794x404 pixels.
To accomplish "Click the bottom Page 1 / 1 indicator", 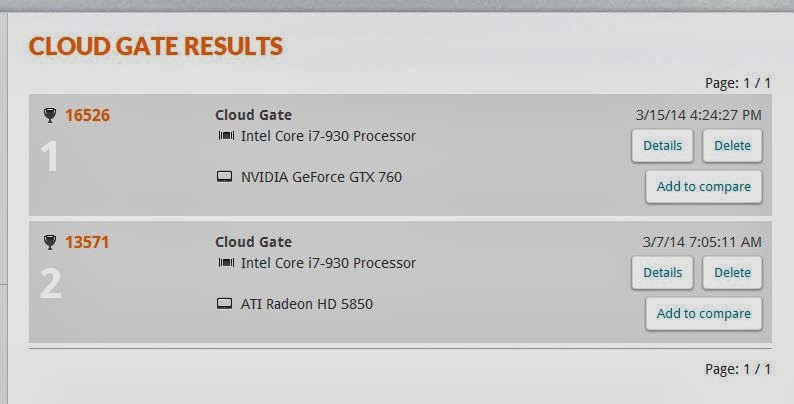I will [x=738, y=369].
